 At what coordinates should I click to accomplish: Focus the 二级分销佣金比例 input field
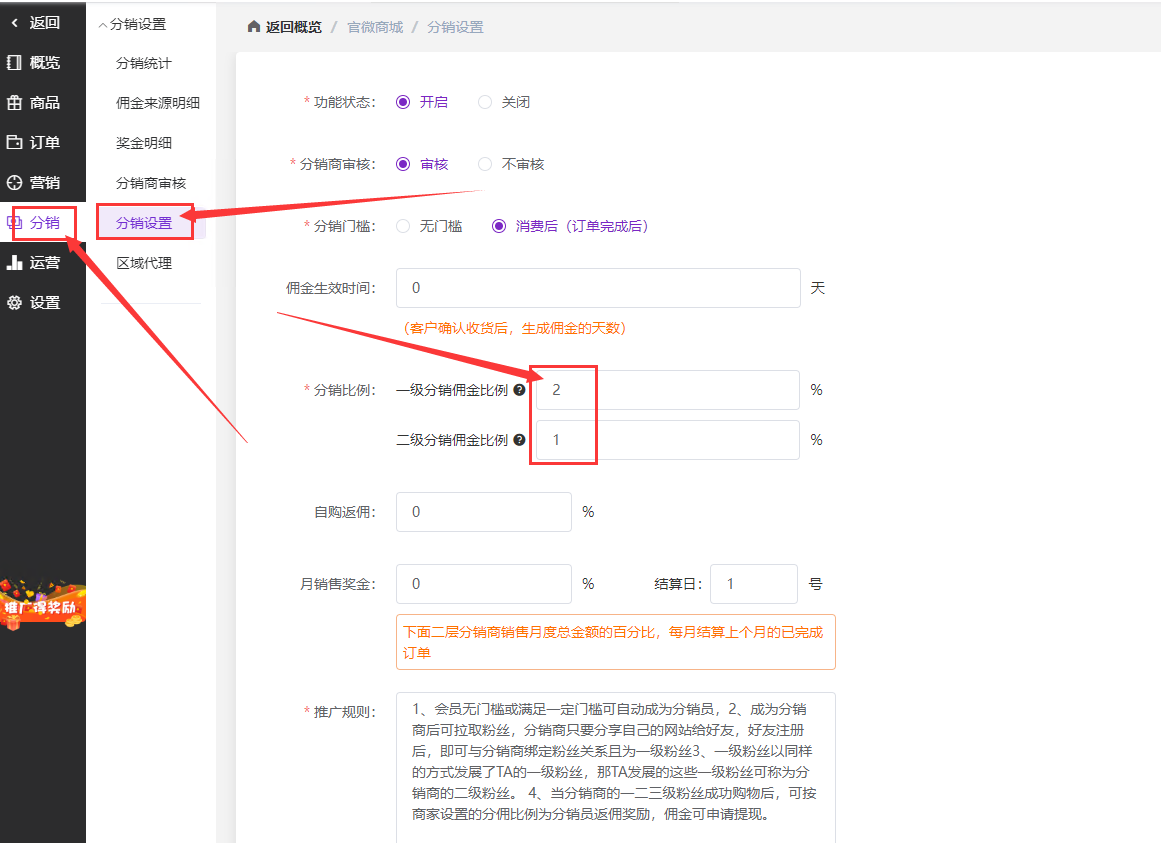click(x=668, y=440)
